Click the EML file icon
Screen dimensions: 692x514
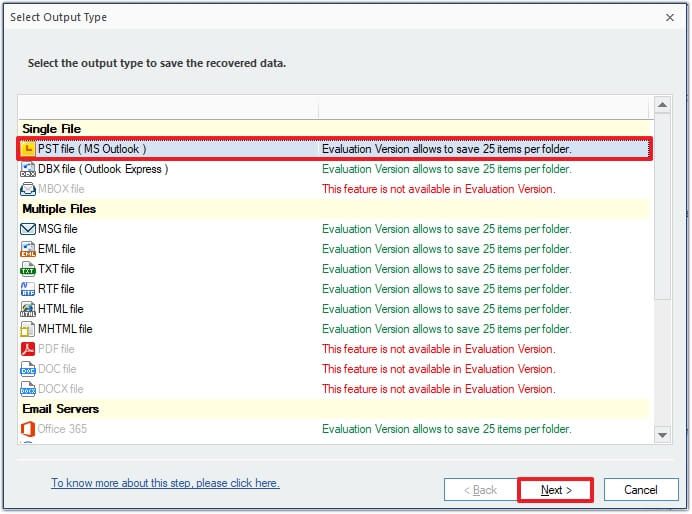coord(28,249)
